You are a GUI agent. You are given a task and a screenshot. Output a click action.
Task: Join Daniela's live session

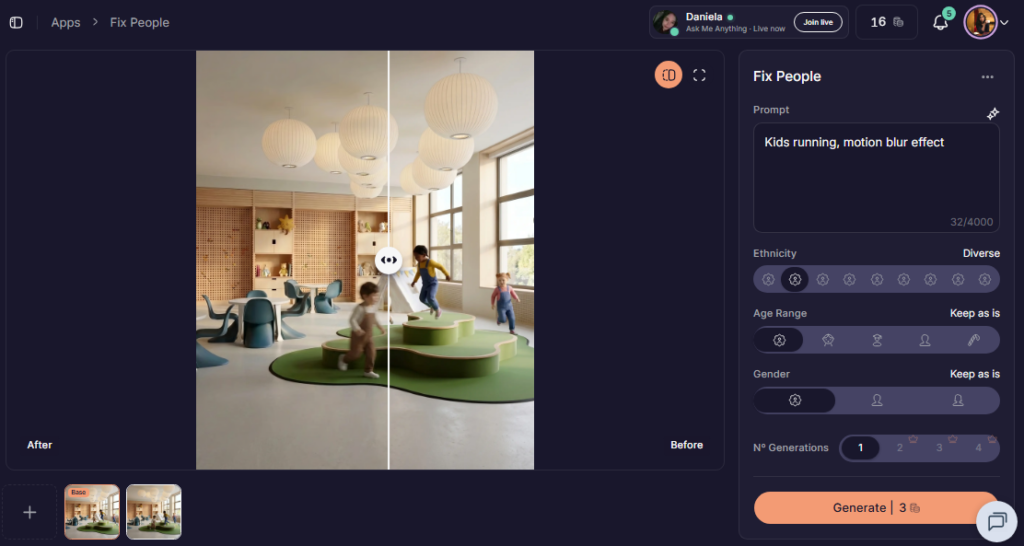coord(818,22)
